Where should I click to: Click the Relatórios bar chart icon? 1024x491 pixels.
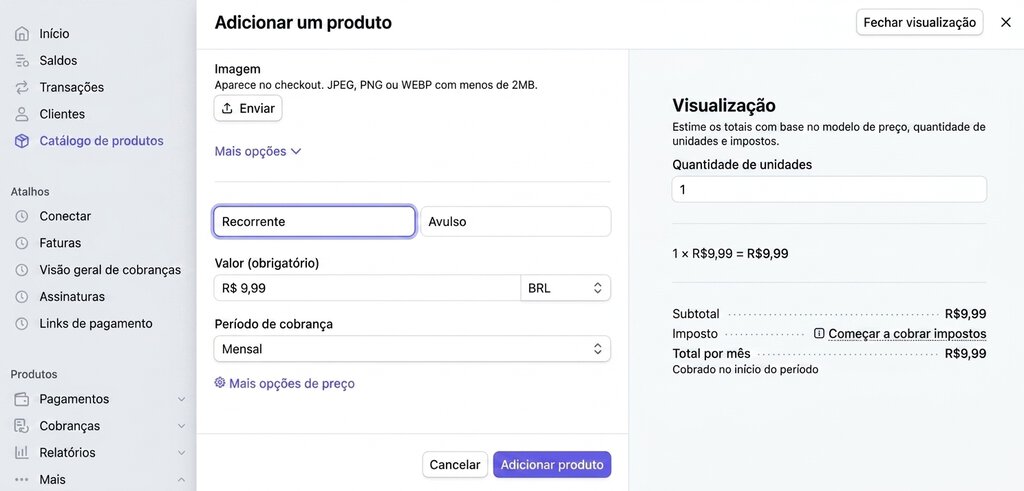pos(22,452)
